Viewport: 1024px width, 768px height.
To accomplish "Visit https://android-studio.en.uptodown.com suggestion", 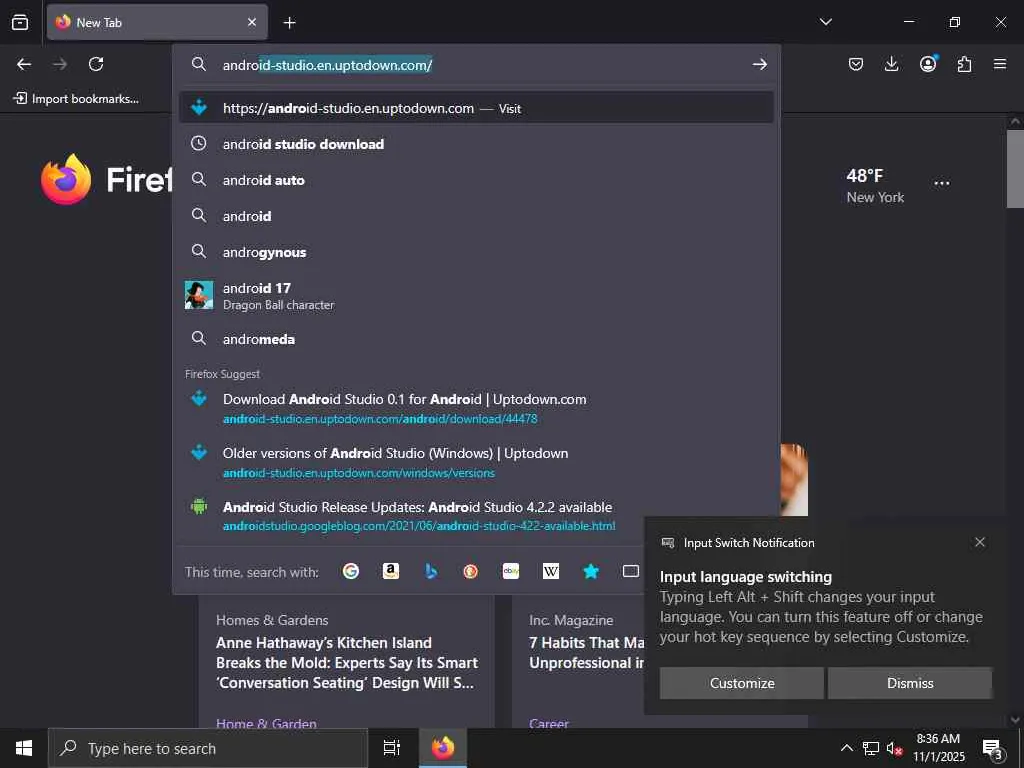I will (476, 108).
